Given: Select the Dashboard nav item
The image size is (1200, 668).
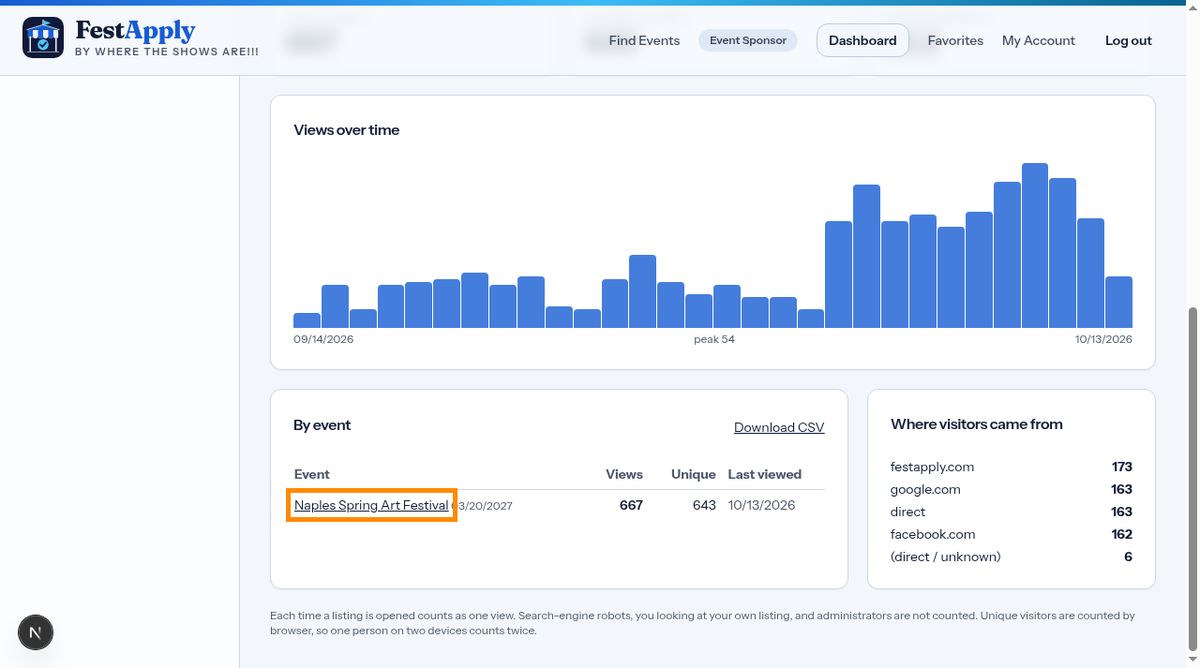Looking at the screenshot, I should point(863,41).
